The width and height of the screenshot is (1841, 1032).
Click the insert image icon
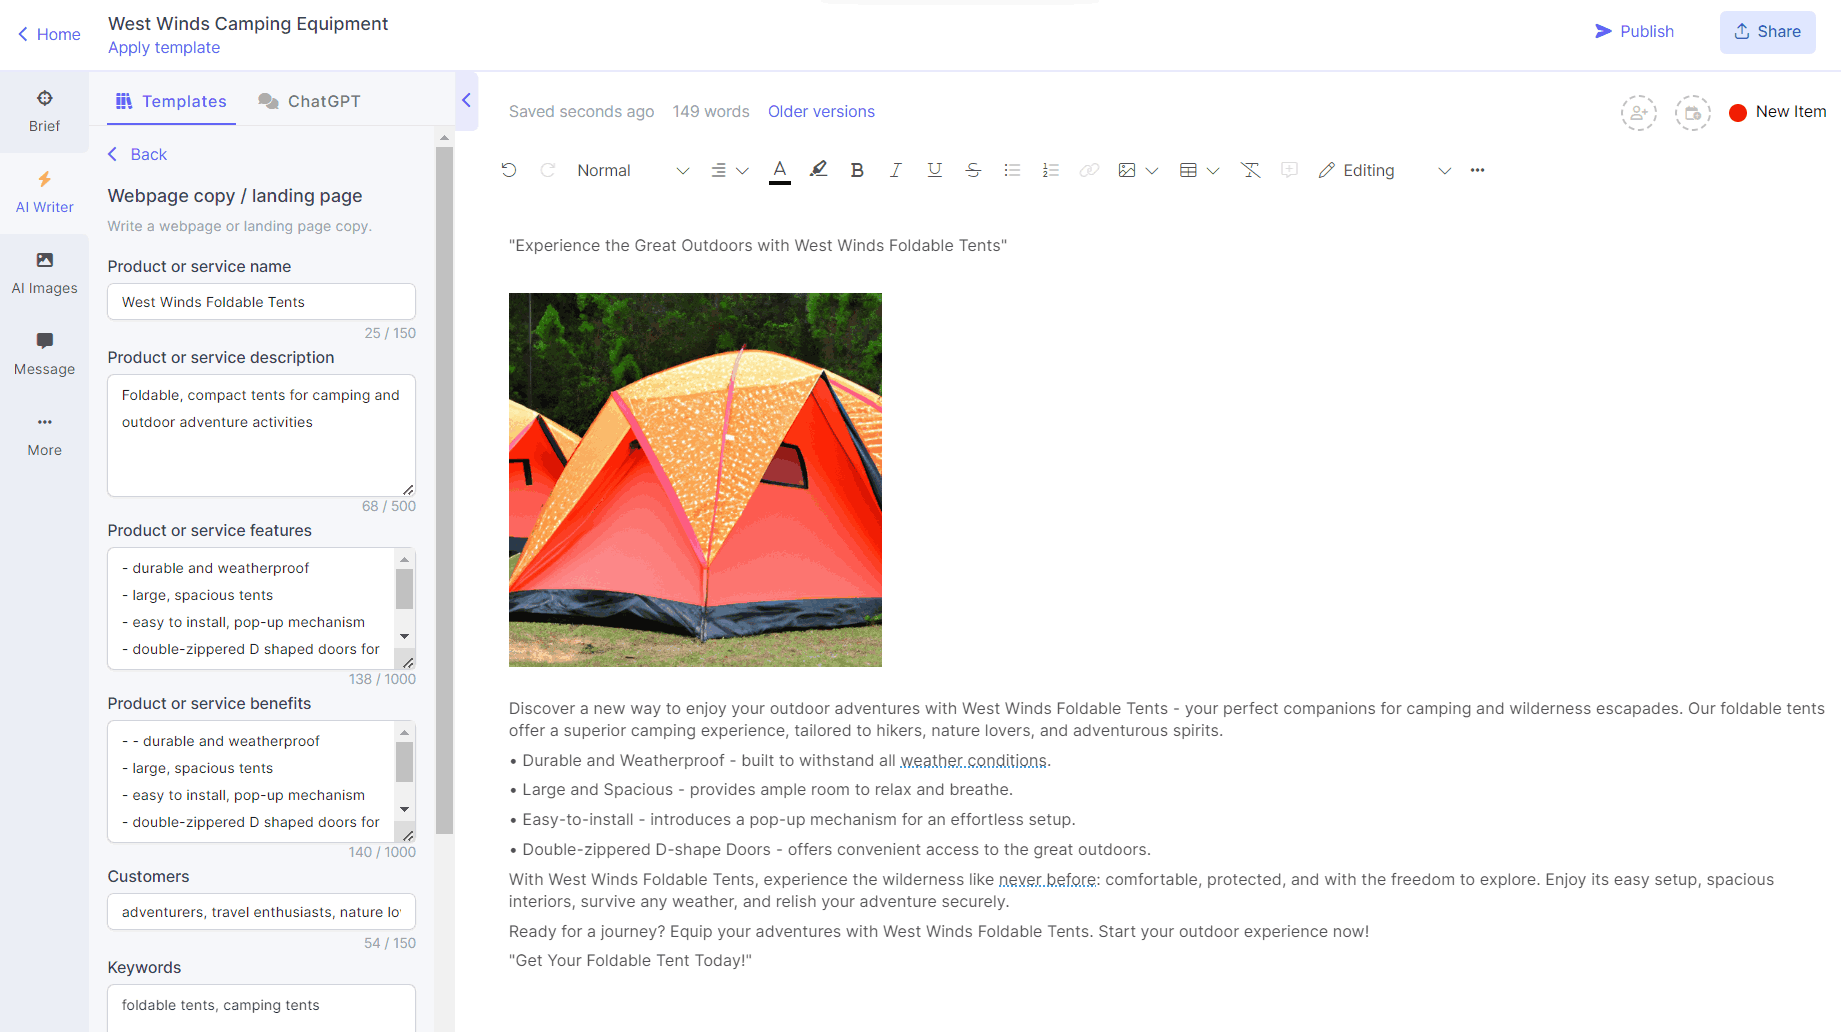1127,170
